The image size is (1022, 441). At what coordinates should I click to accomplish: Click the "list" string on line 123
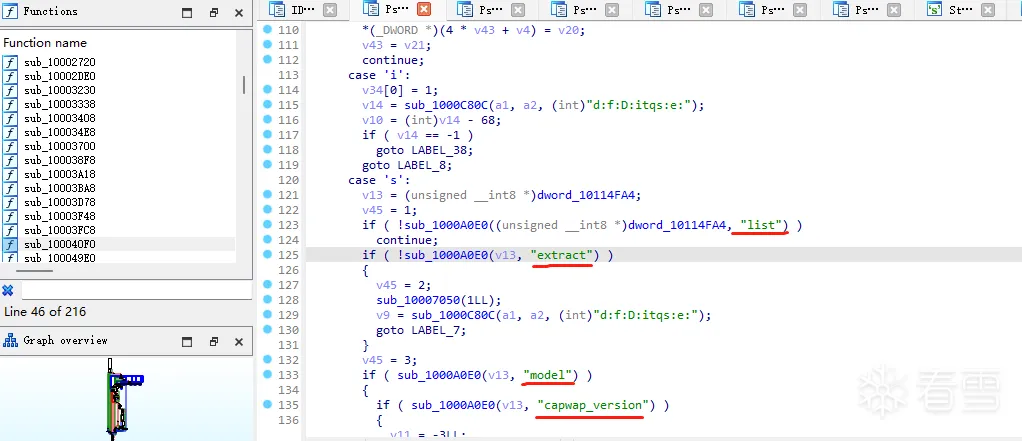pos(760,225)
